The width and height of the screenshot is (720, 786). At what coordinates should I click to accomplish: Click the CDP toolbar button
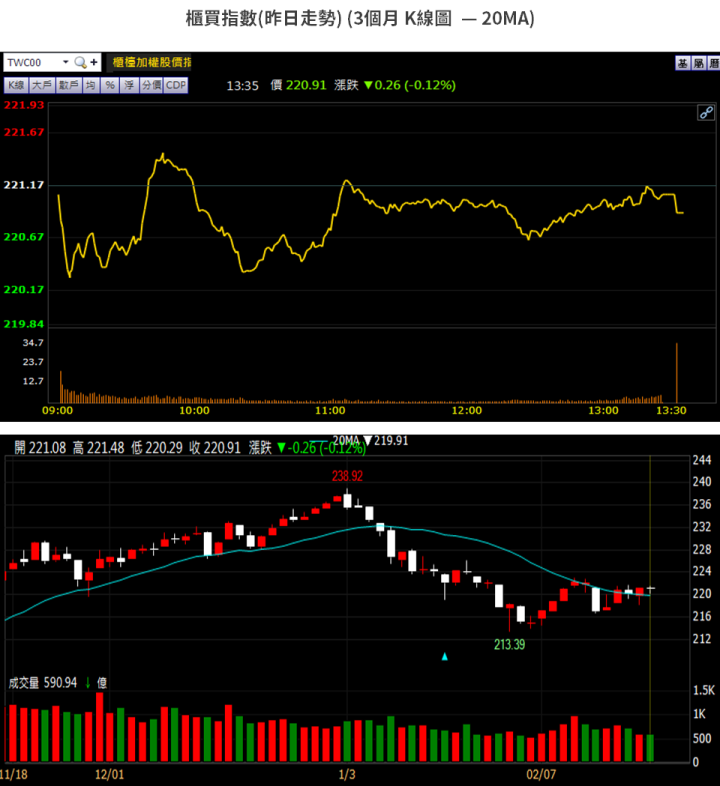click(175, 85)
